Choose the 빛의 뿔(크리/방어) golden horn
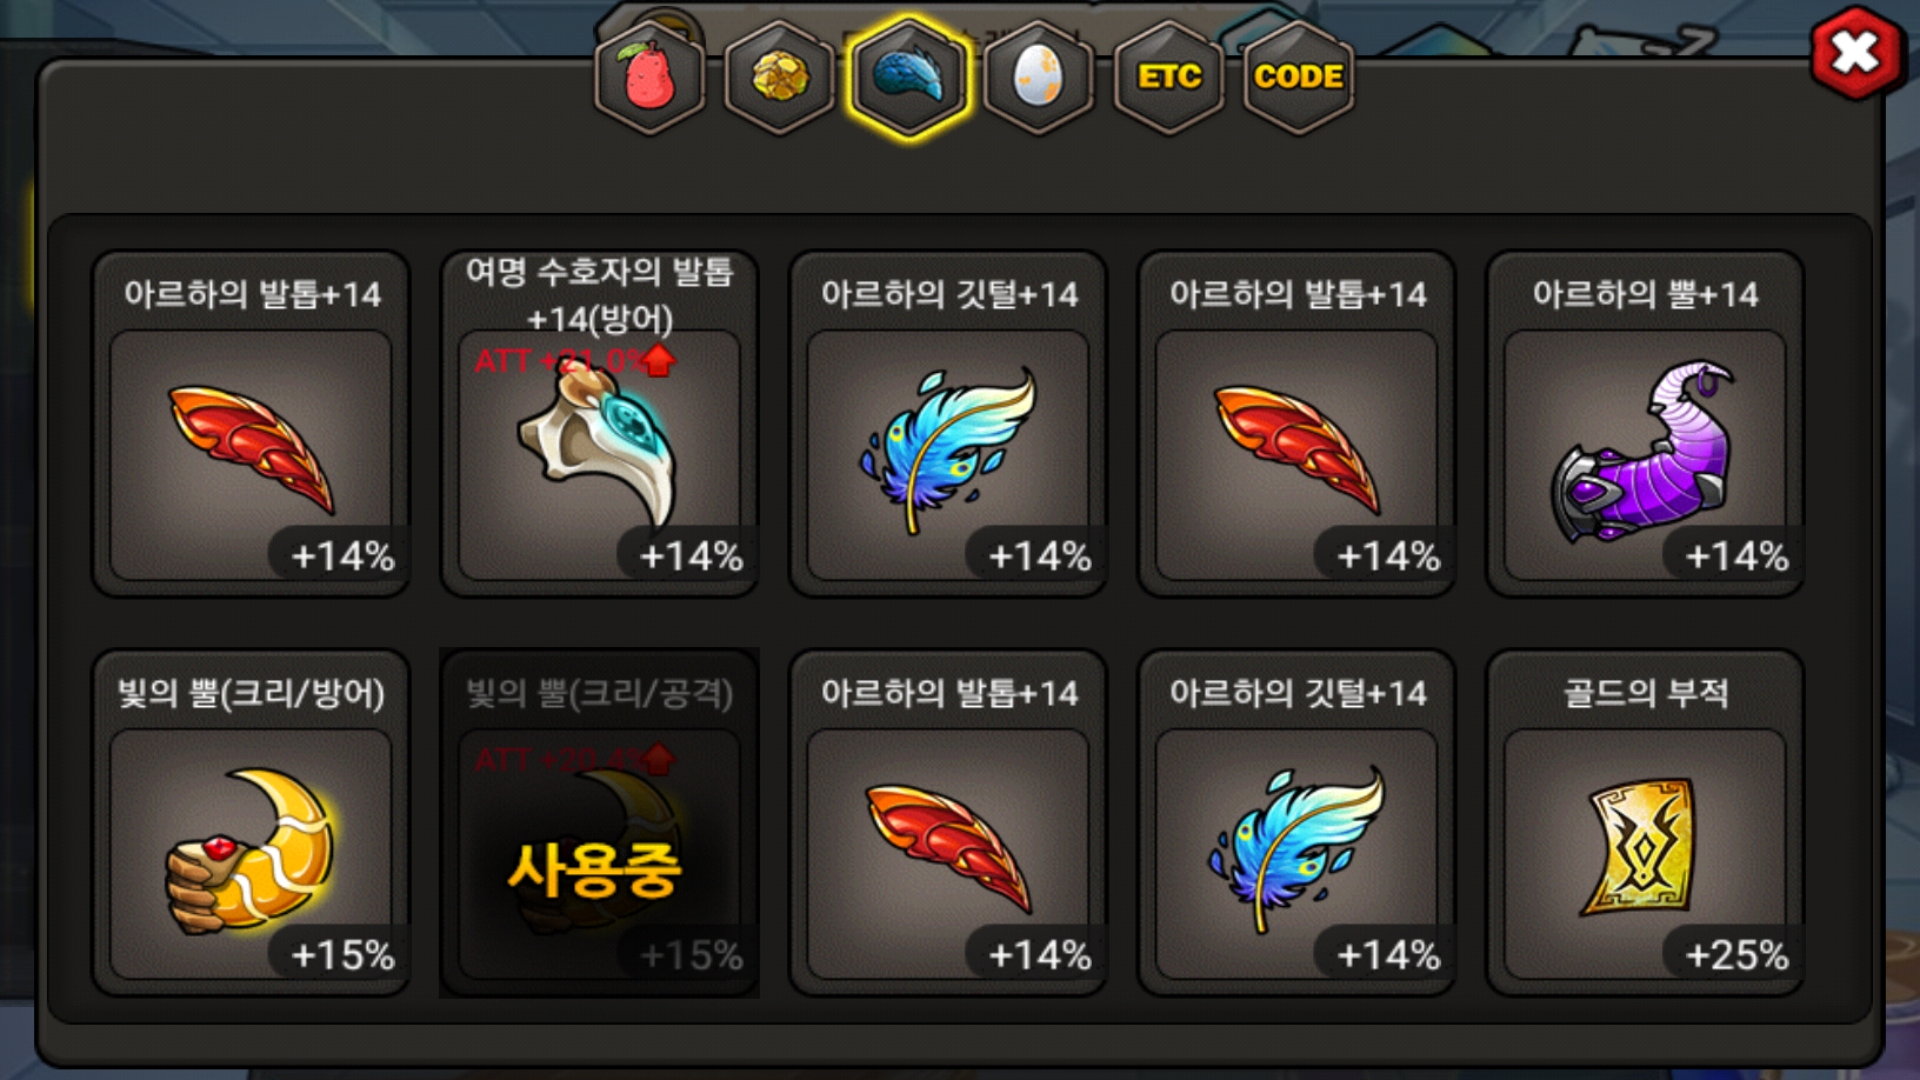The image size is (1920, 1080). pyautogui.click(x=251, y=823)
